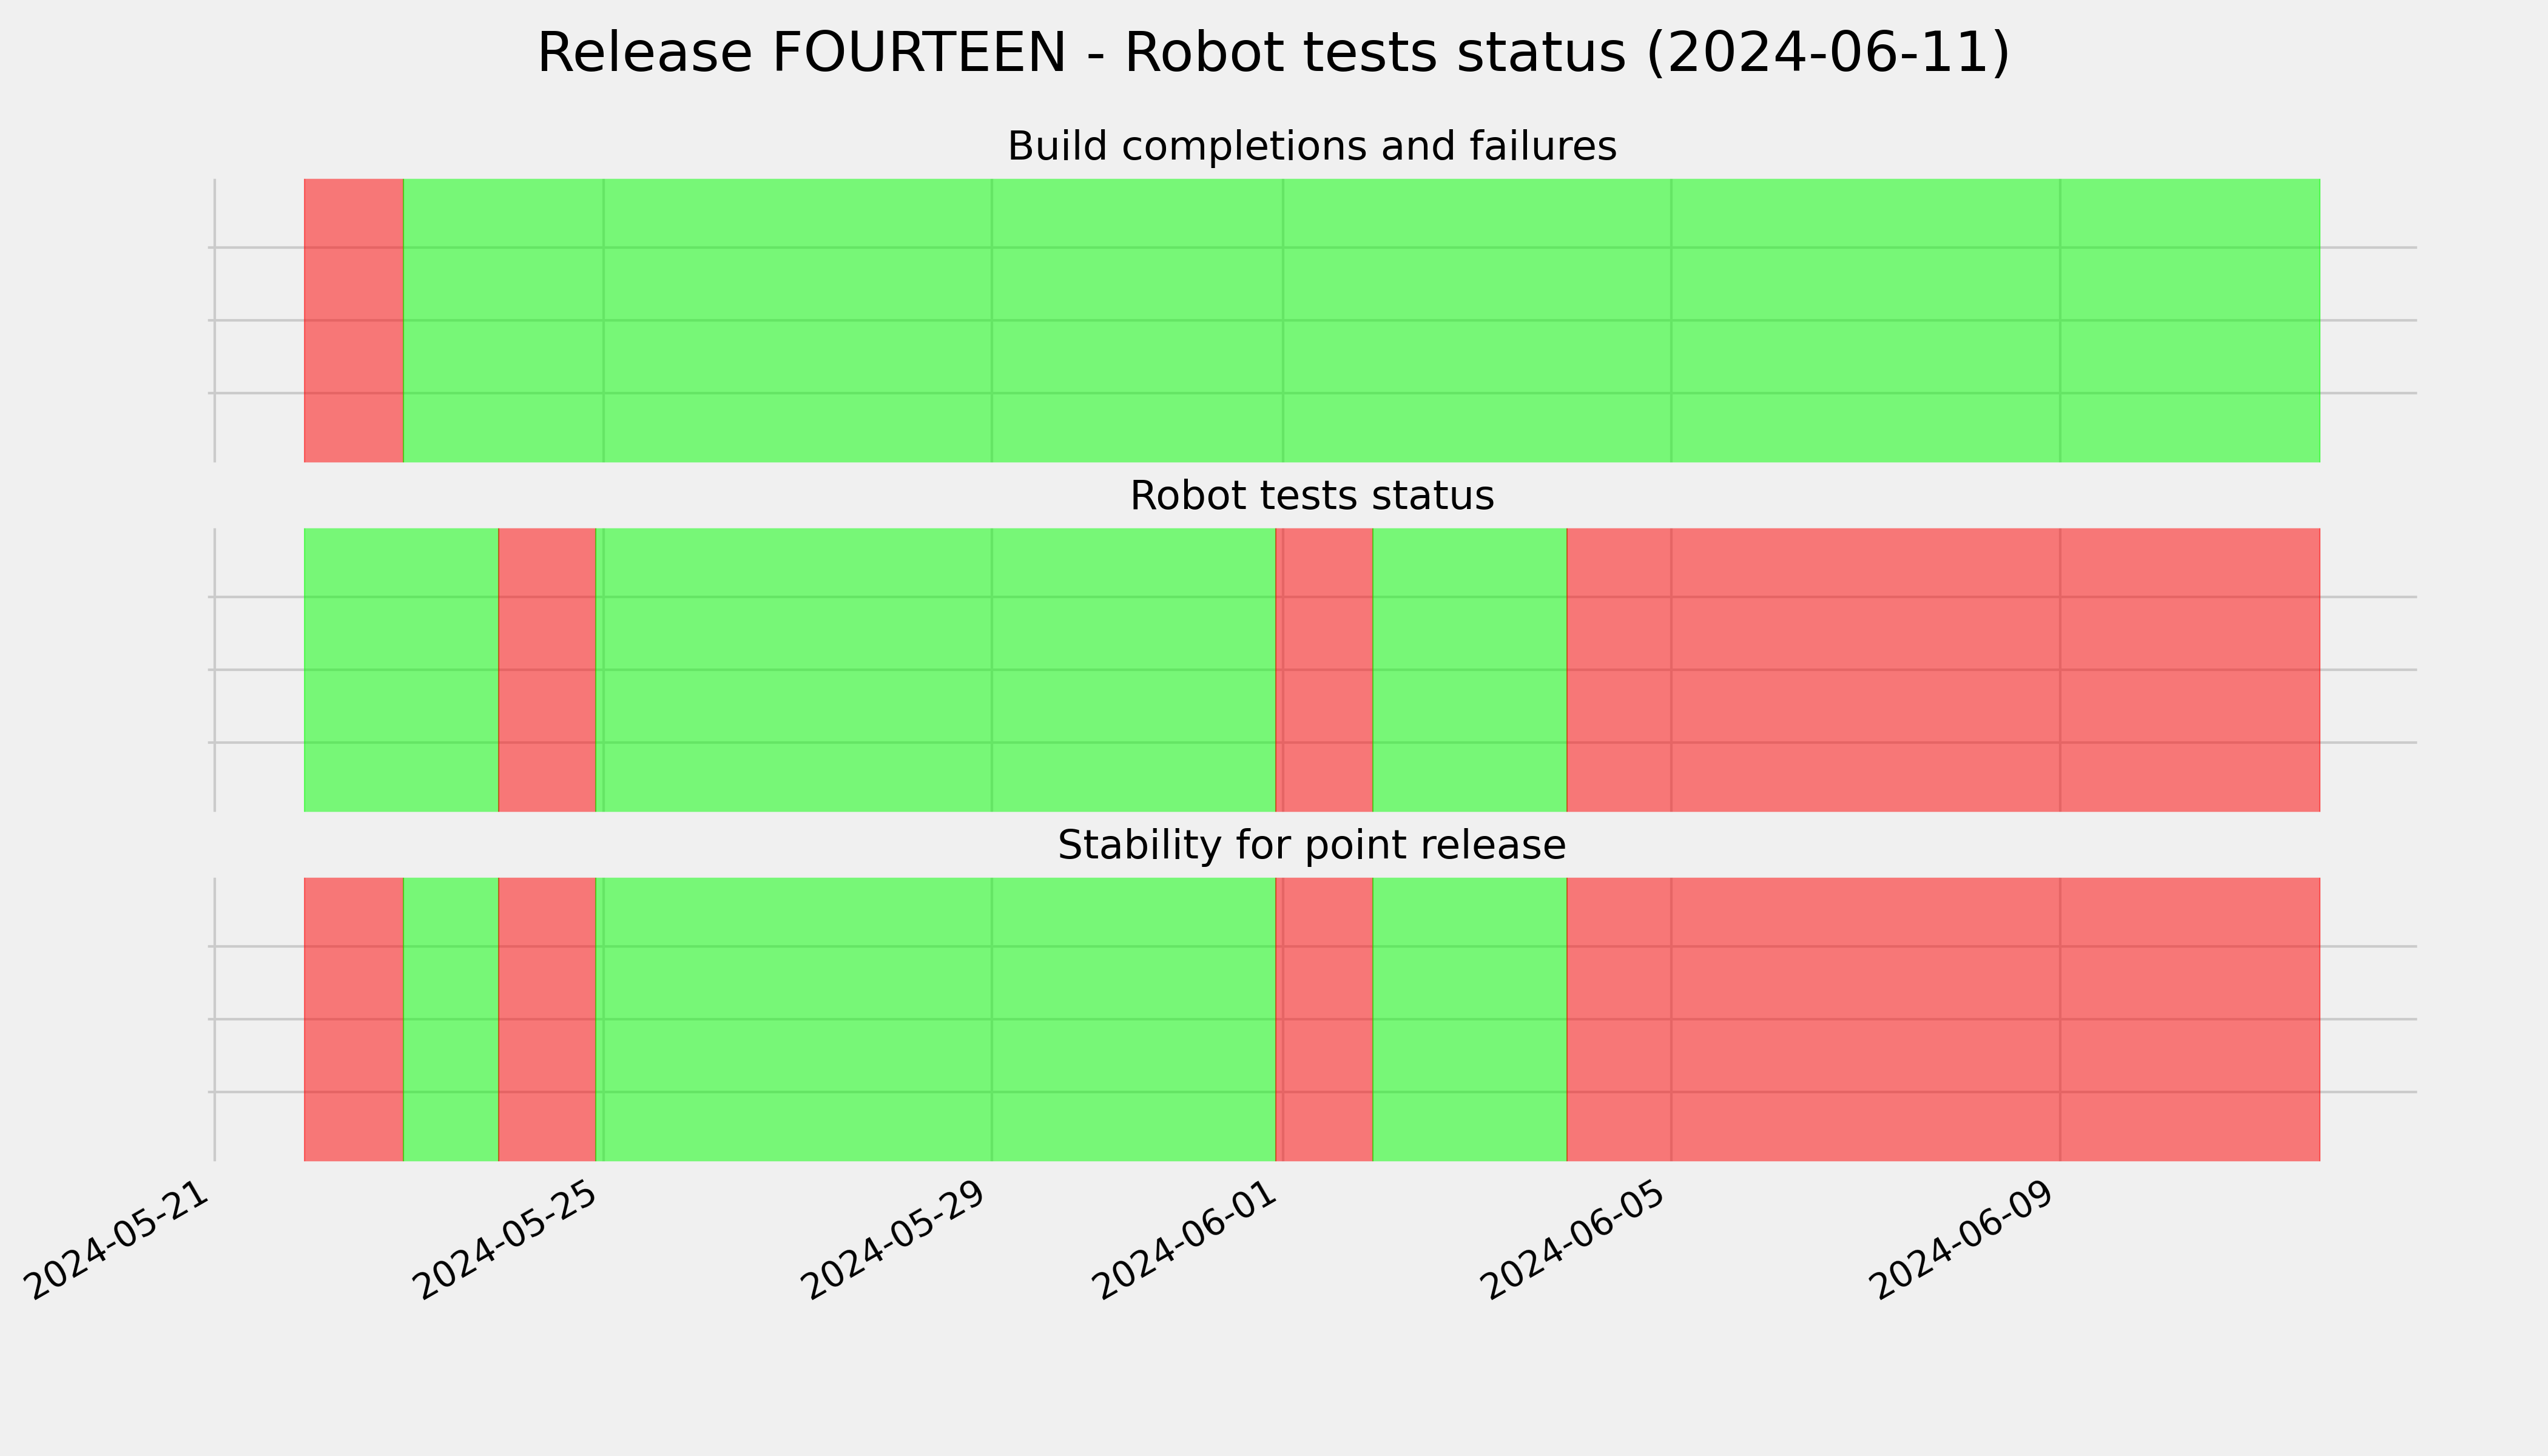Select the large green area in Build chart
Screen dimensions: 2548x1456
1362,320
